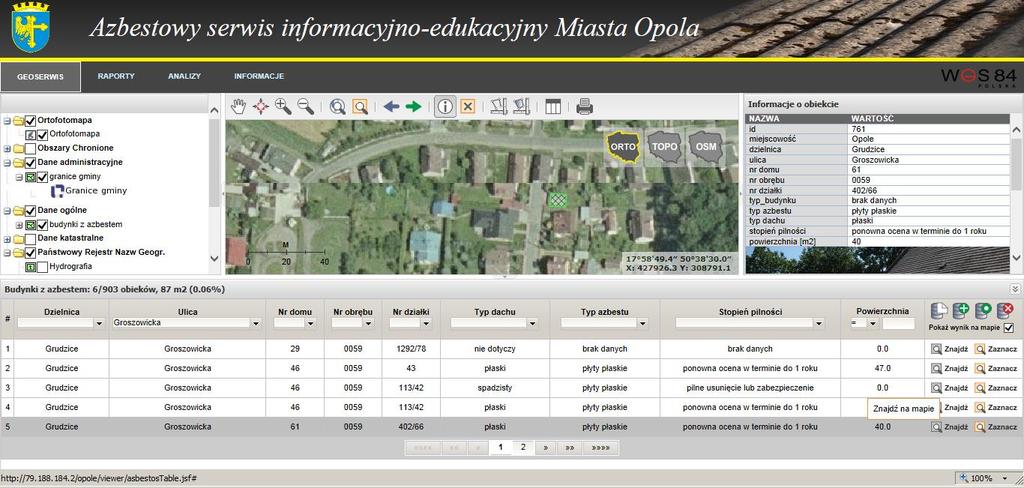Open the INFORMACJE tab
Viewport: 1024px width, 488px height.
point(259,76)
